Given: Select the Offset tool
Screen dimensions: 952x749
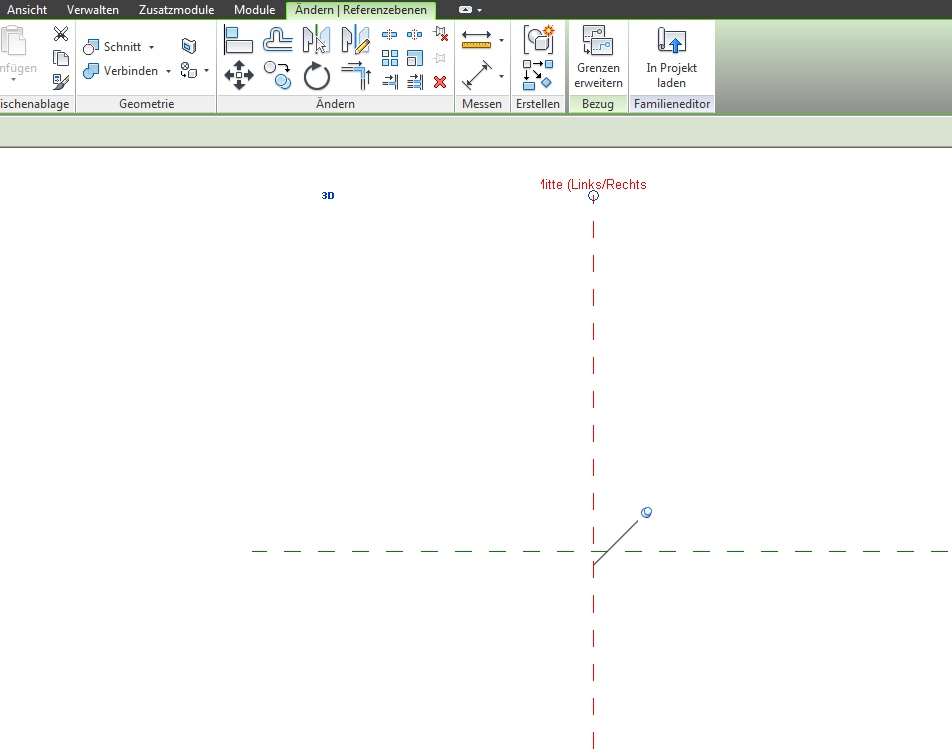Looking at the screenshot, I should click(277, 40).
